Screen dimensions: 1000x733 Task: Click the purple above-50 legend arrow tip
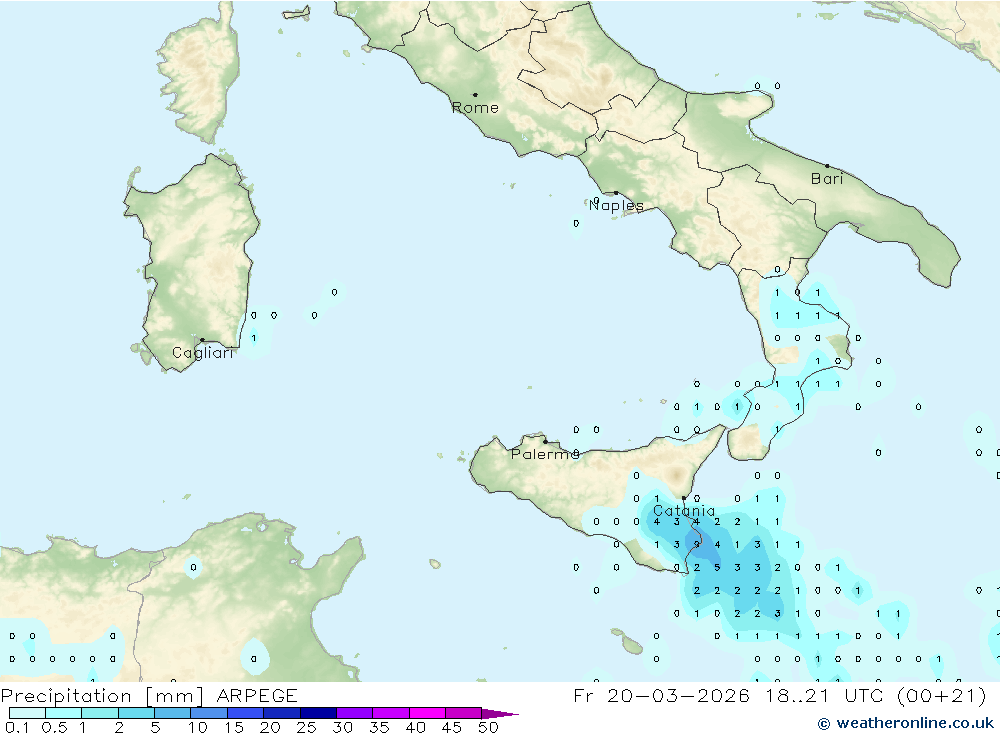click(500, 714)
